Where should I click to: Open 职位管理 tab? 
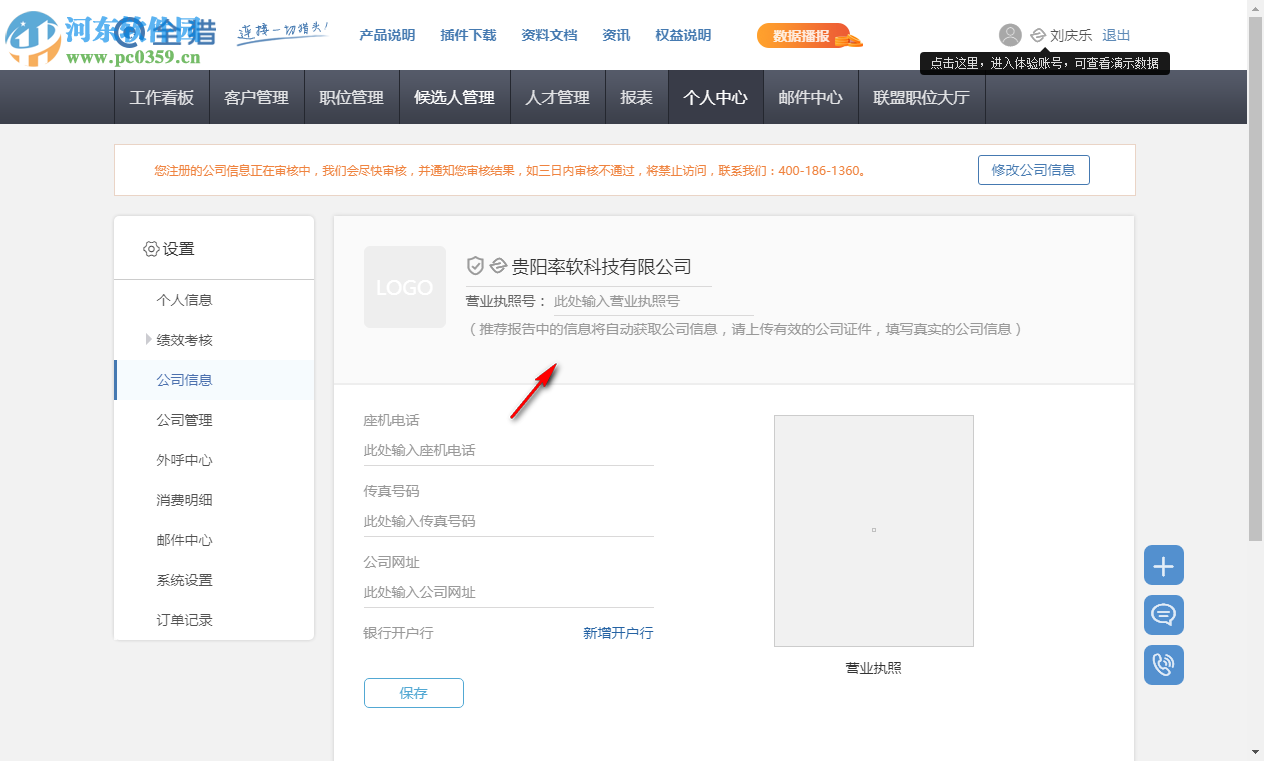pyautogui.click(x=352, y=97)
